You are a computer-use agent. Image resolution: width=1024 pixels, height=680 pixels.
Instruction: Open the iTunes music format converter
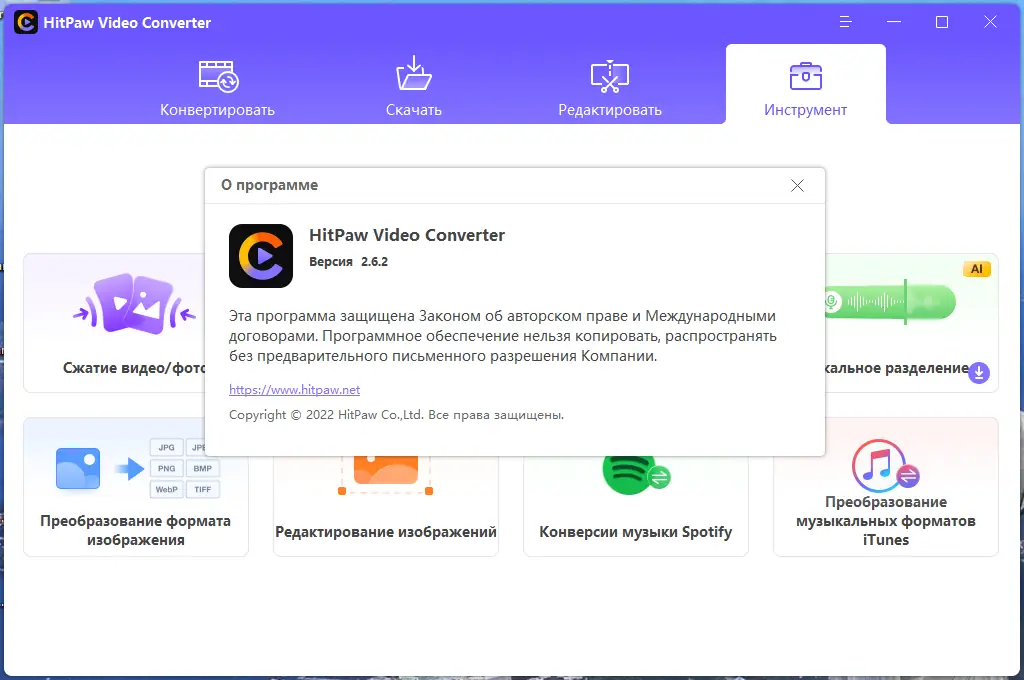[885, 465]
